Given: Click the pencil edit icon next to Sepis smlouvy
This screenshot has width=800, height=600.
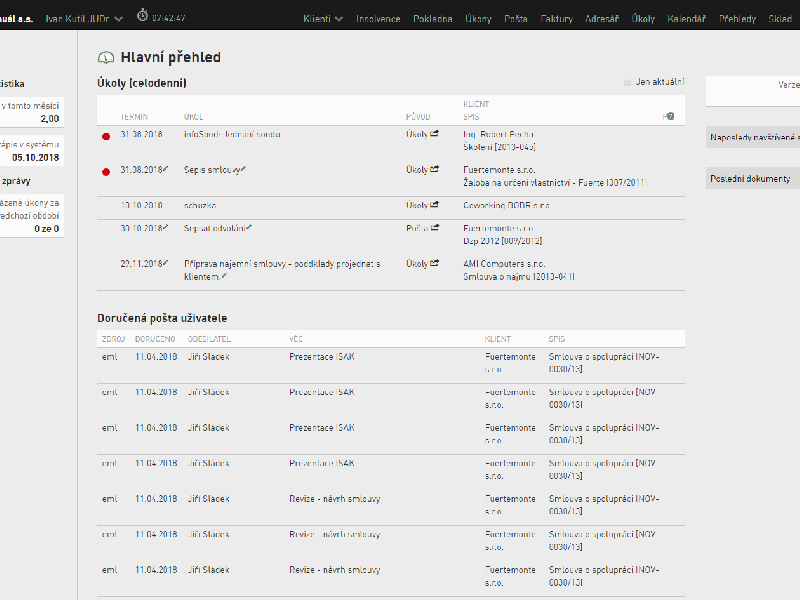Looking at the screenshot, I should coord(243,169).
